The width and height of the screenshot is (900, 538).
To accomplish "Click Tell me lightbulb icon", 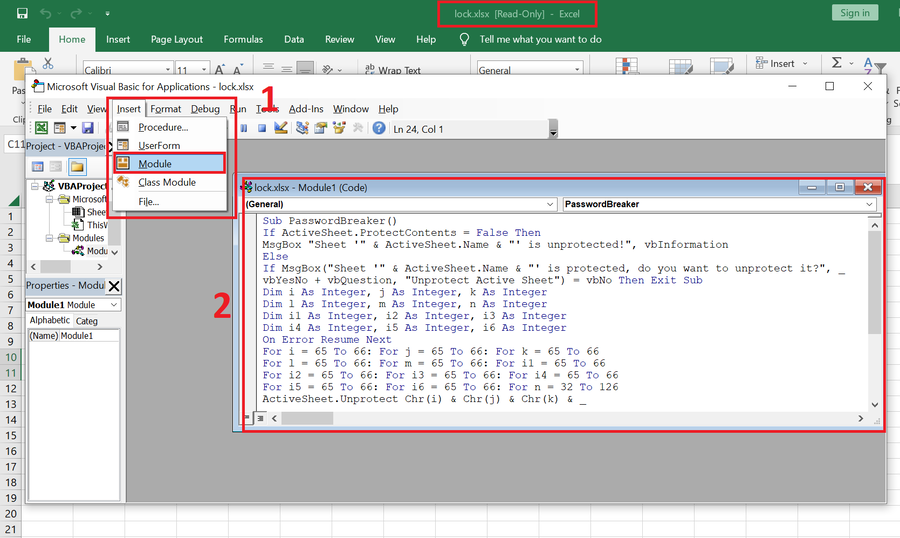I will point(464,39).
